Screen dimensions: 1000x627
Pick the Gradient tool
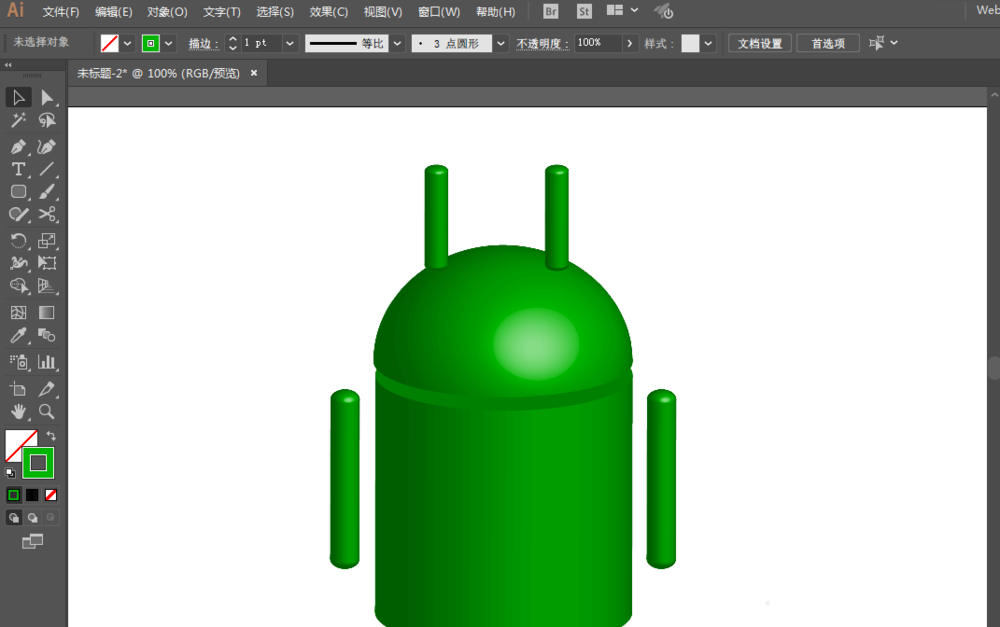point(47,313)
